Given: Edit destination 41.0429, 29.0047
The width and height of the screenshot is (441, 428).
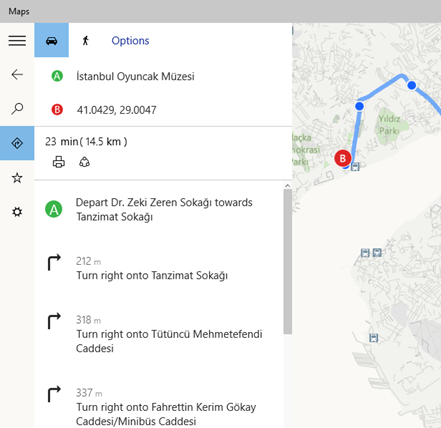Looking at the screenshot, I should (x=116, y=110).
